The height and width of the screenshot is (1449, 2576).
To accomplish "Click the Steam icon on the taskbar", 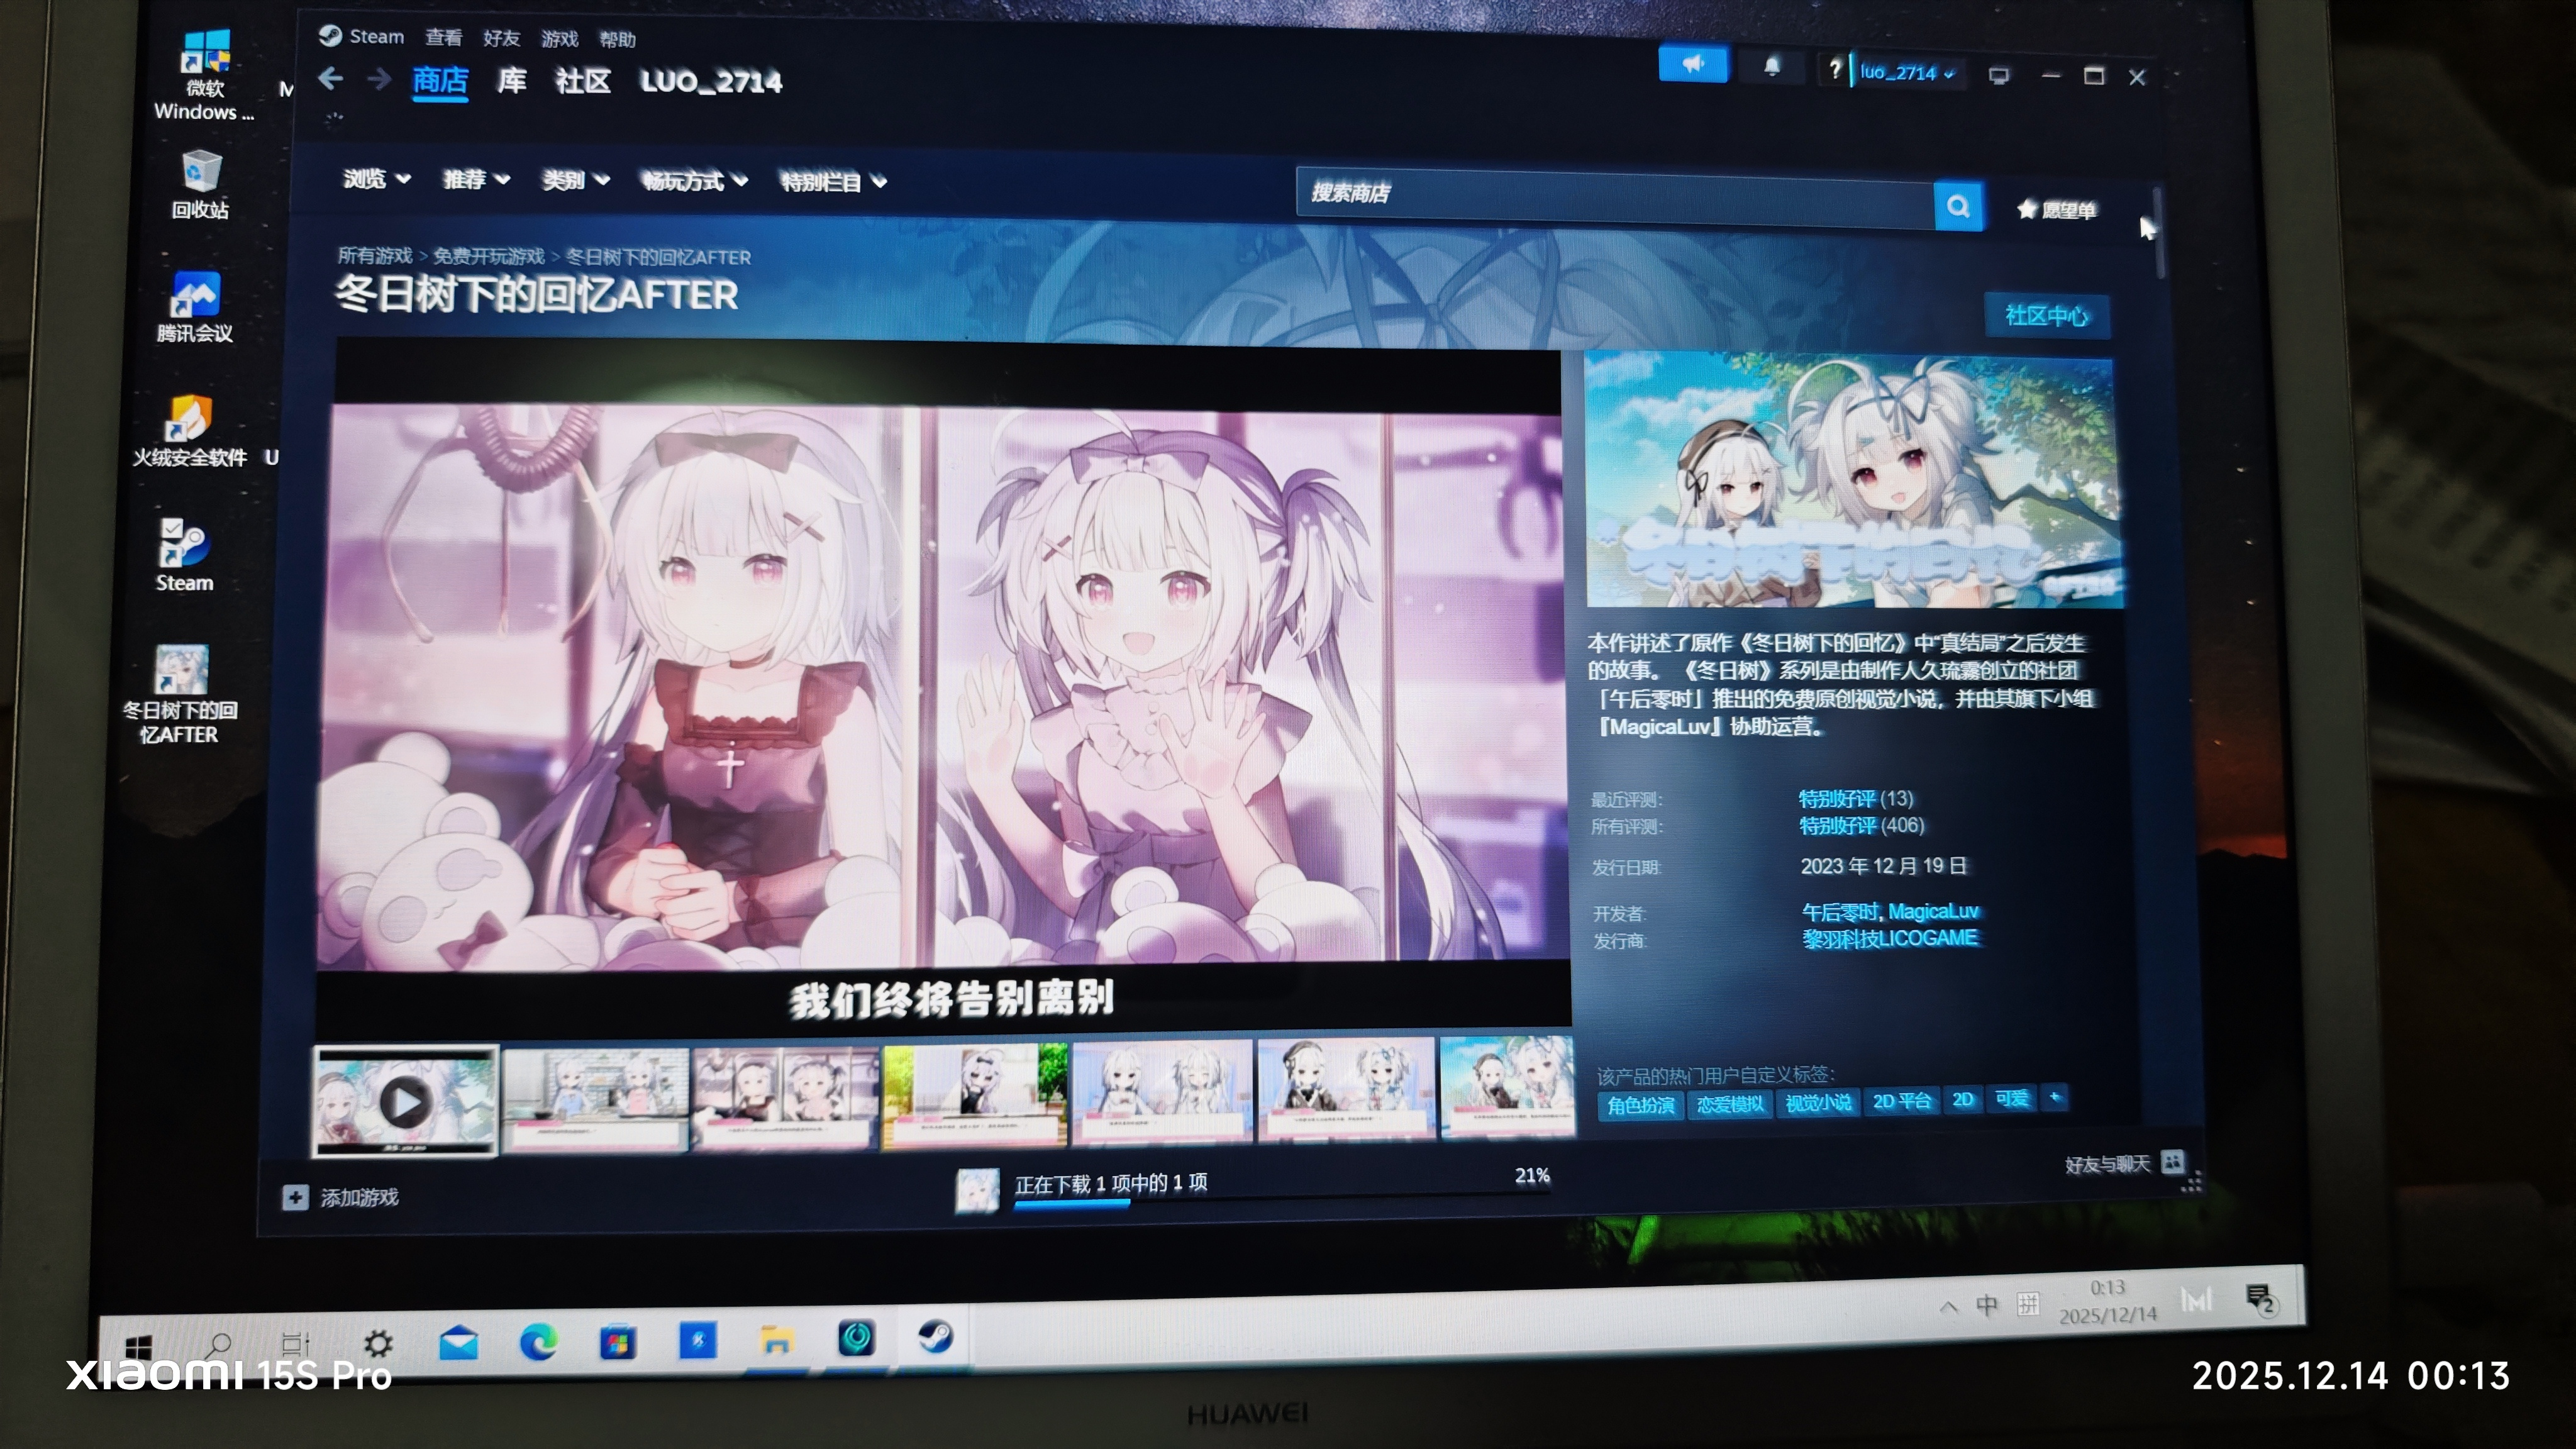I will (935, 1337).
